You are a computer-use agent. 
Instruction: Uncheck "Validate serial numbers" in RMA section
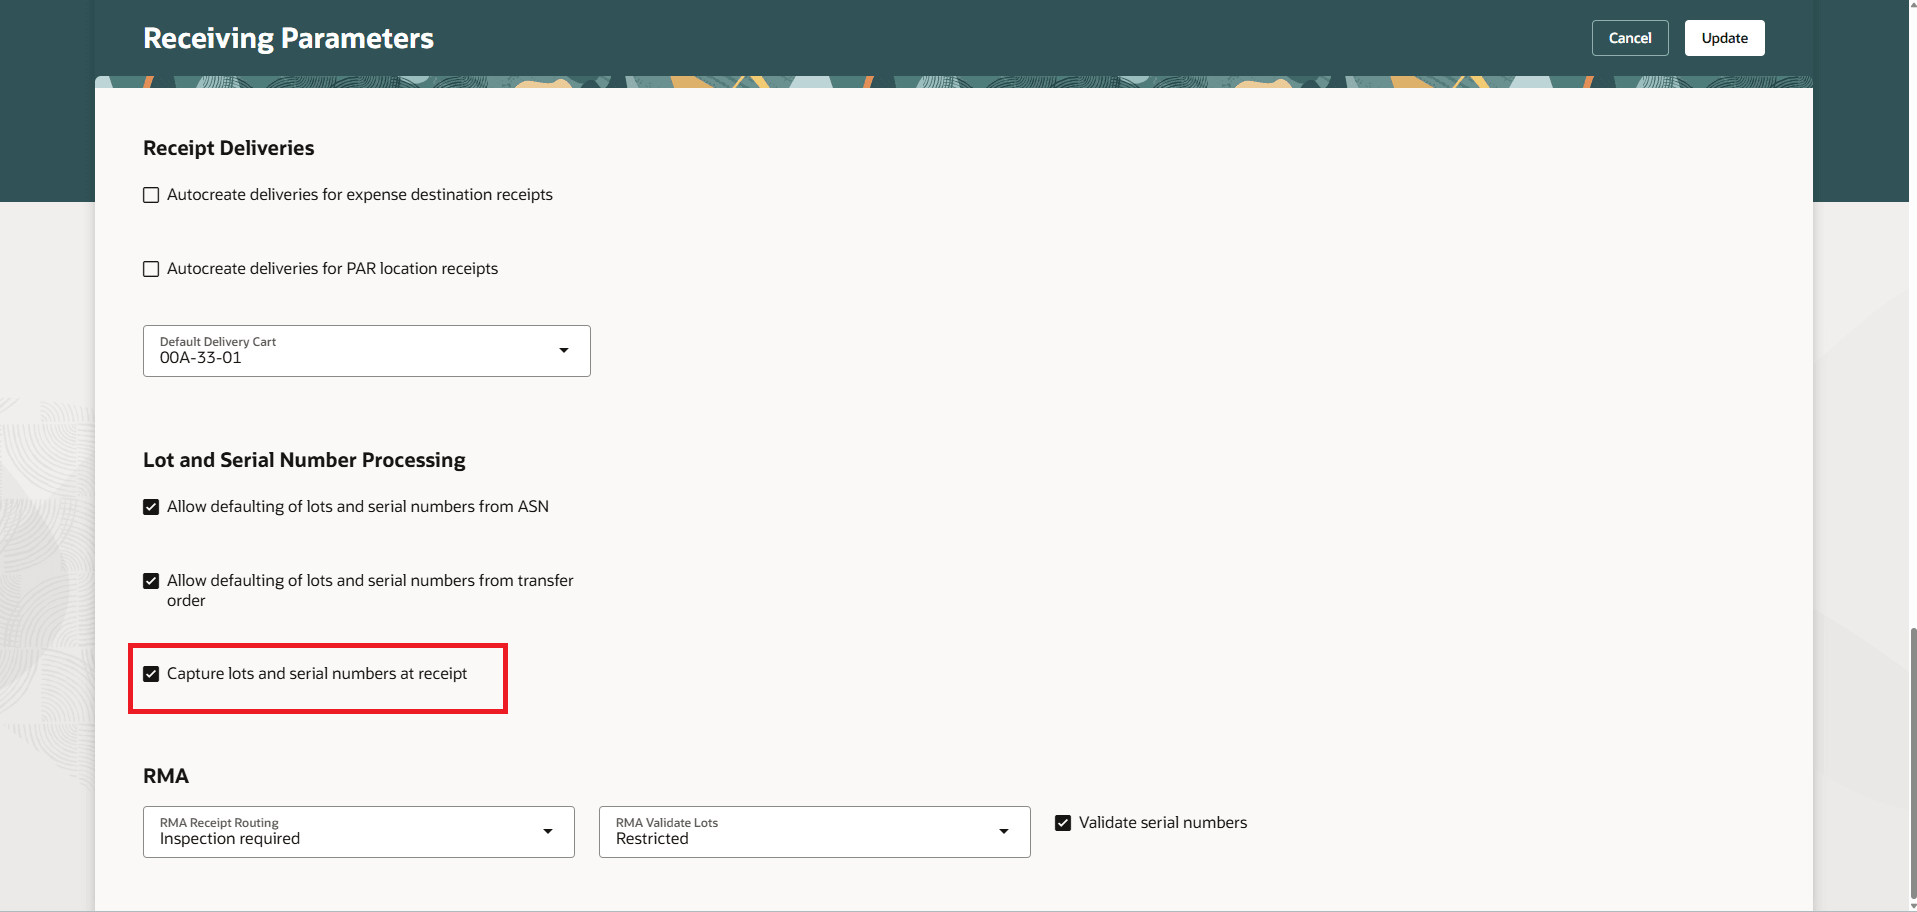[1062, 822]
